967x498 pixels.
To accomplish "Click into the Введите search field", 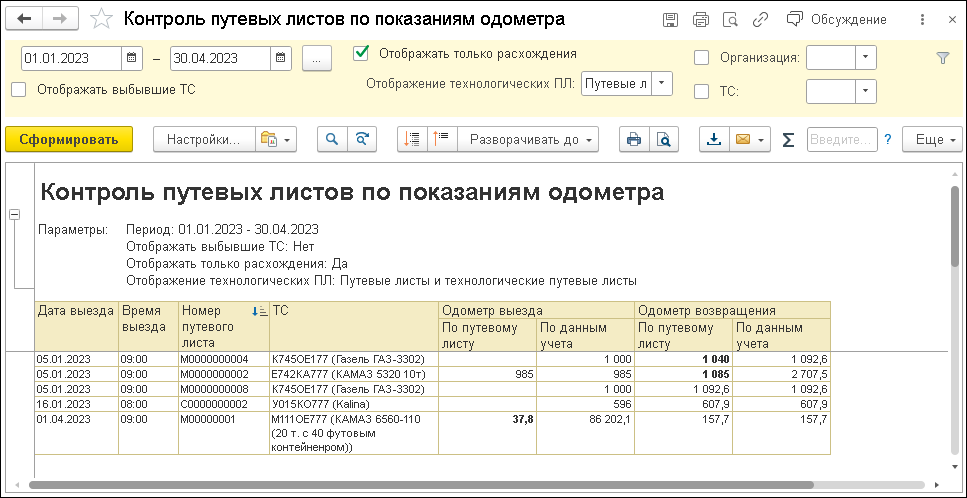I will point(842,139).
